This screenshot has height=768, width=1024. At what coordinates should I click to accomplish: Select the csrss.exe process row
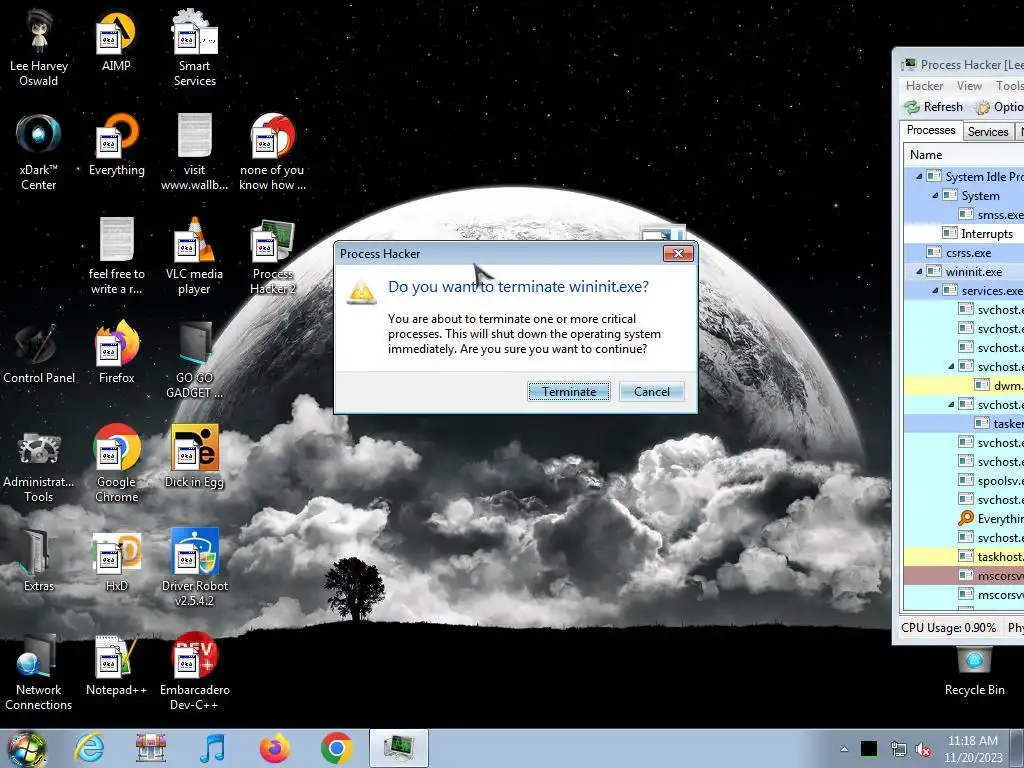964,253
